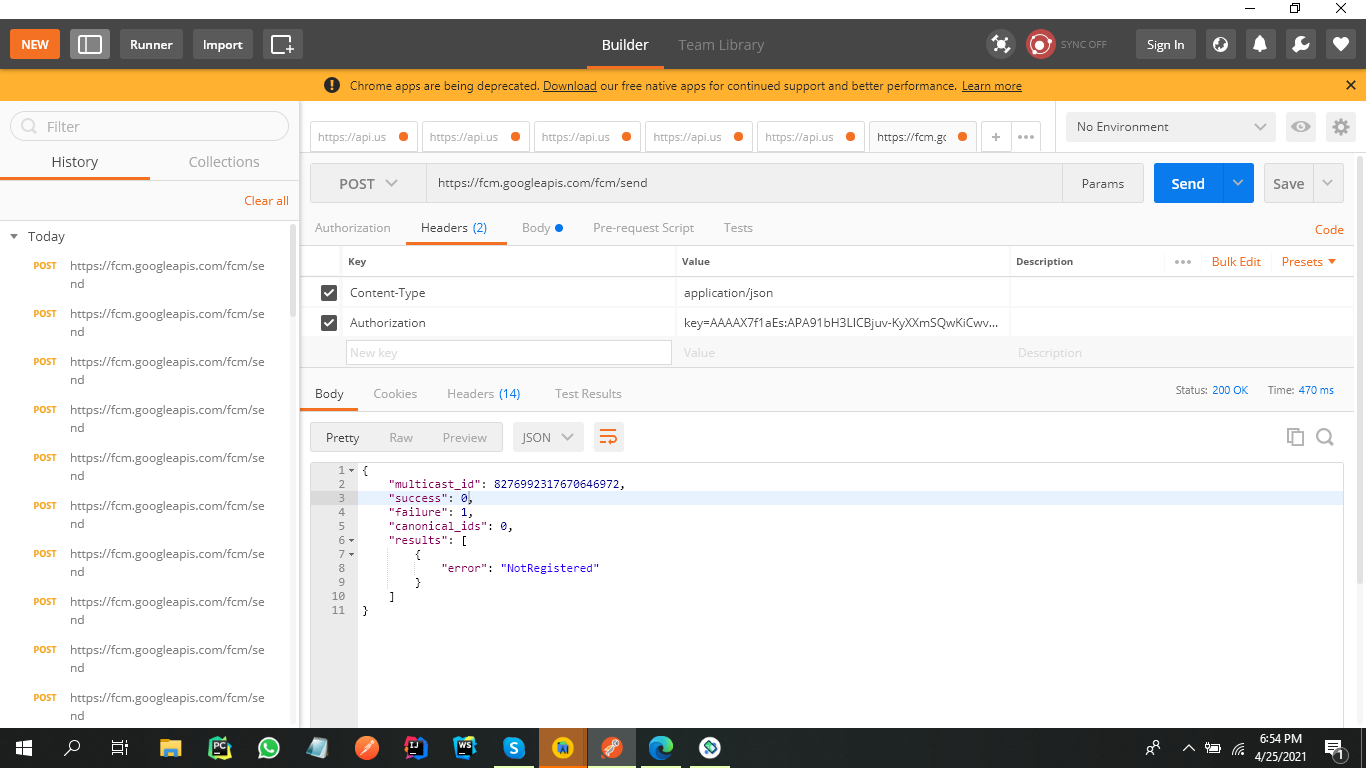Open the POST method dropdown
The width and height of the screenshot is (1366, 768).
(367, 183)
